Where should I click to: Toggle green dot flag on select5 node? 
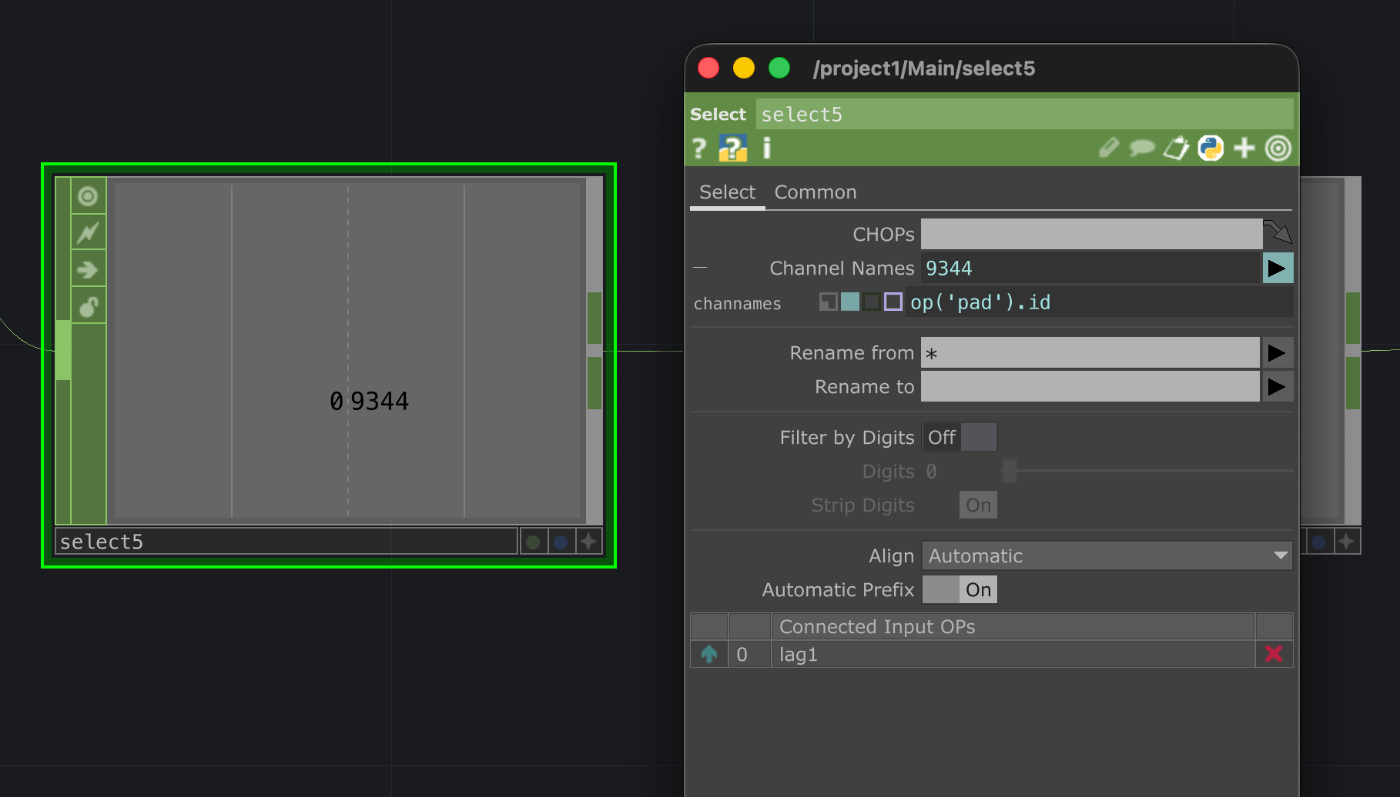click(533, 542)
